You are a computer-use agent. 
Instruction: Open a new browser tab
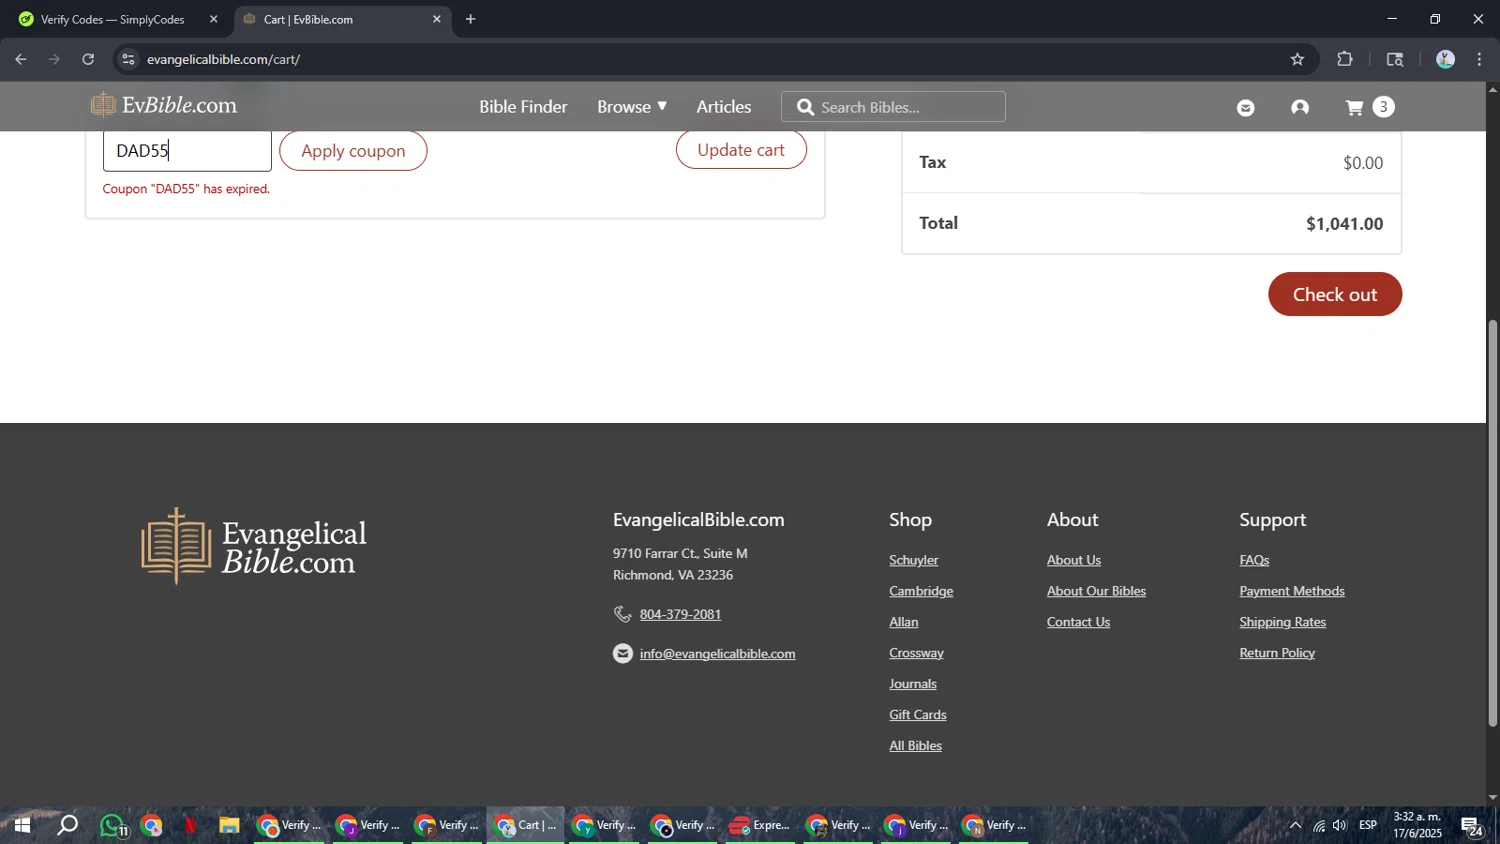pos(470,19)
